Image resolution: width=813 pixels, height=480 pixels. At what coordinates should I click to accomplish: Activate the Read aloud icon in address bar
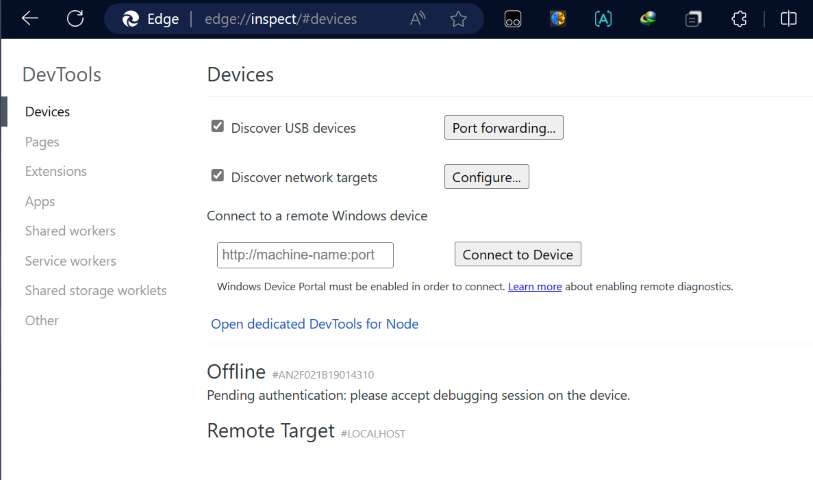(417, 19)
